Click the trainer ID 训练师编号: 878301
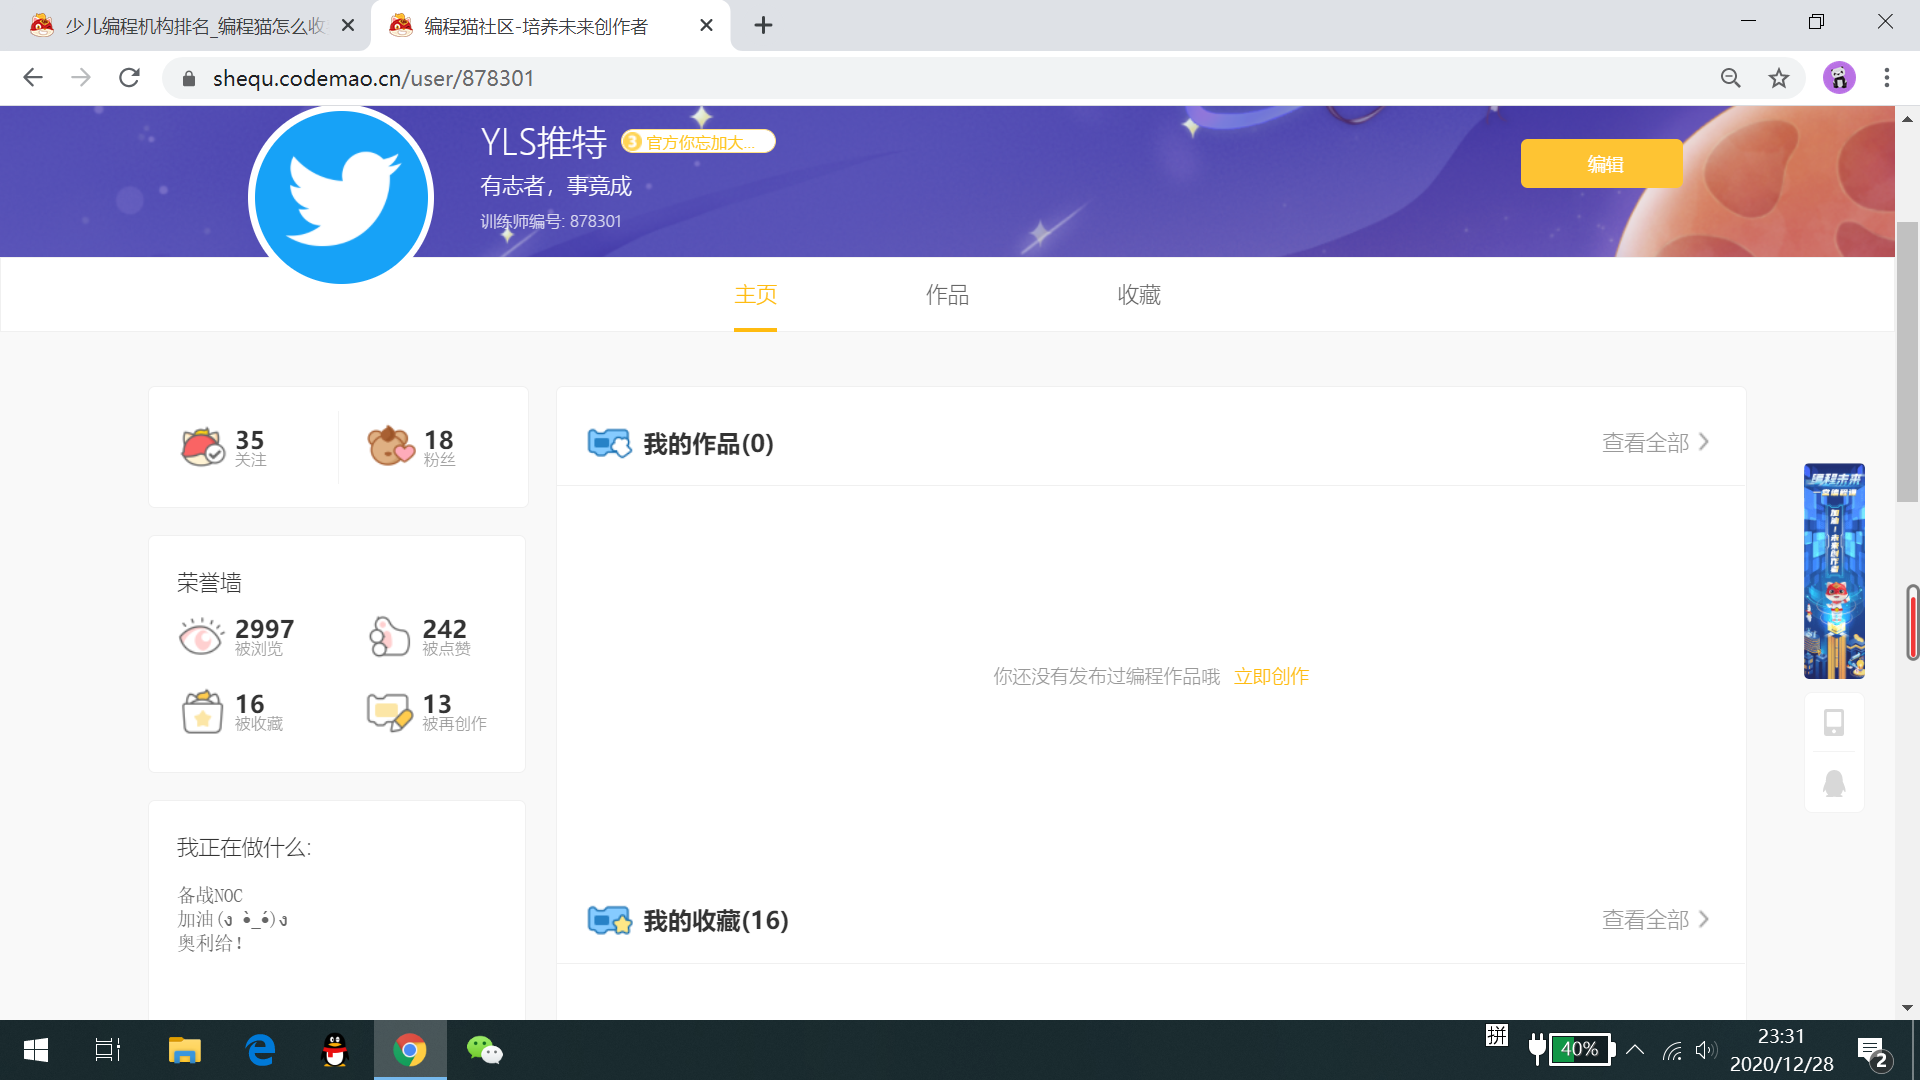The height and width of the screenshot is (1080, 1920). [x=551, y=221]
